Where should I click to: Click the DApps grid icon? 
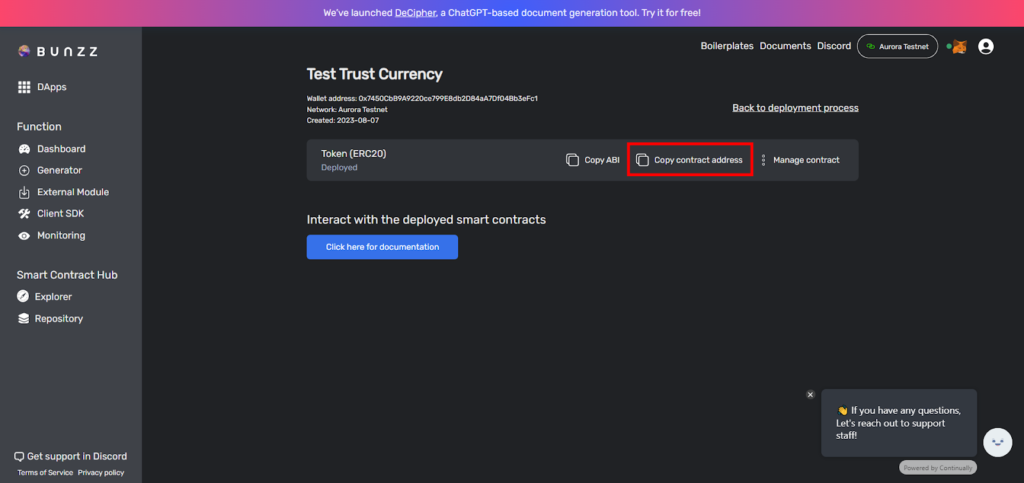pyautogui.click(x=24, y=87)
